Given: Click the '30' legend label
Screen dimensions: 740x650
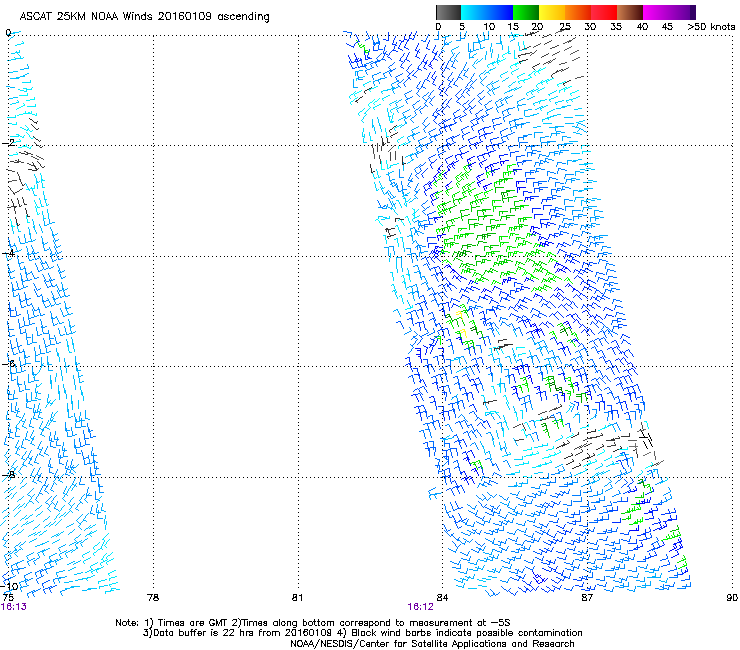Looking at the screenshot, I should click(x=590, y=27).
